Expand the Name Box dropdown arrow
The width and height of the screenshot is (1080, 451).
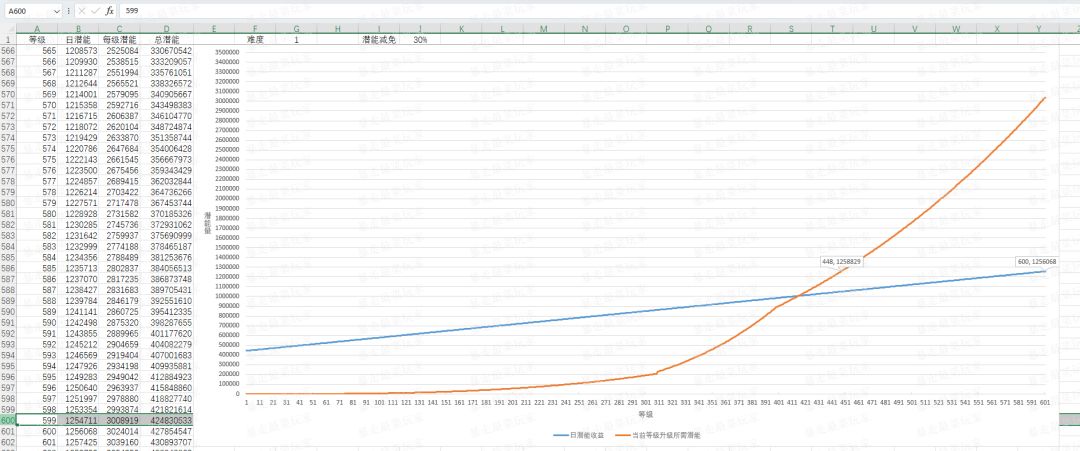56,11
